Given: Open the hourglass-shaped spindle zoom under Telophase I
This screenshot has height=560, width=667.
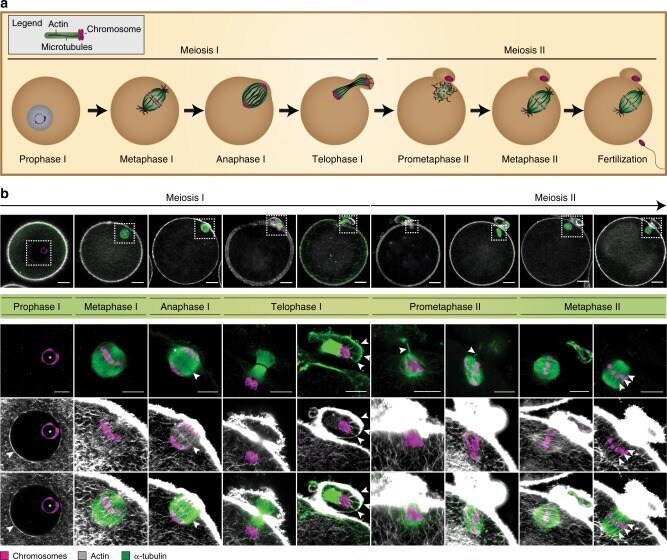Looking at the screenshot, I should click(259, 360).
